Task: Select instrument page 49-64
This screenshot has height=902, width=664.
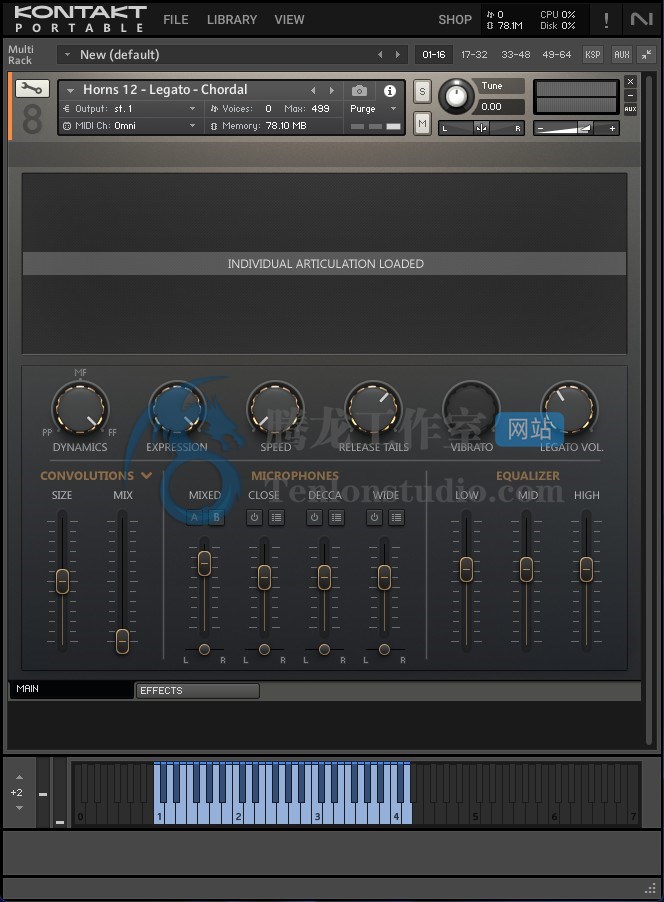Action: (x=556, y=55)
